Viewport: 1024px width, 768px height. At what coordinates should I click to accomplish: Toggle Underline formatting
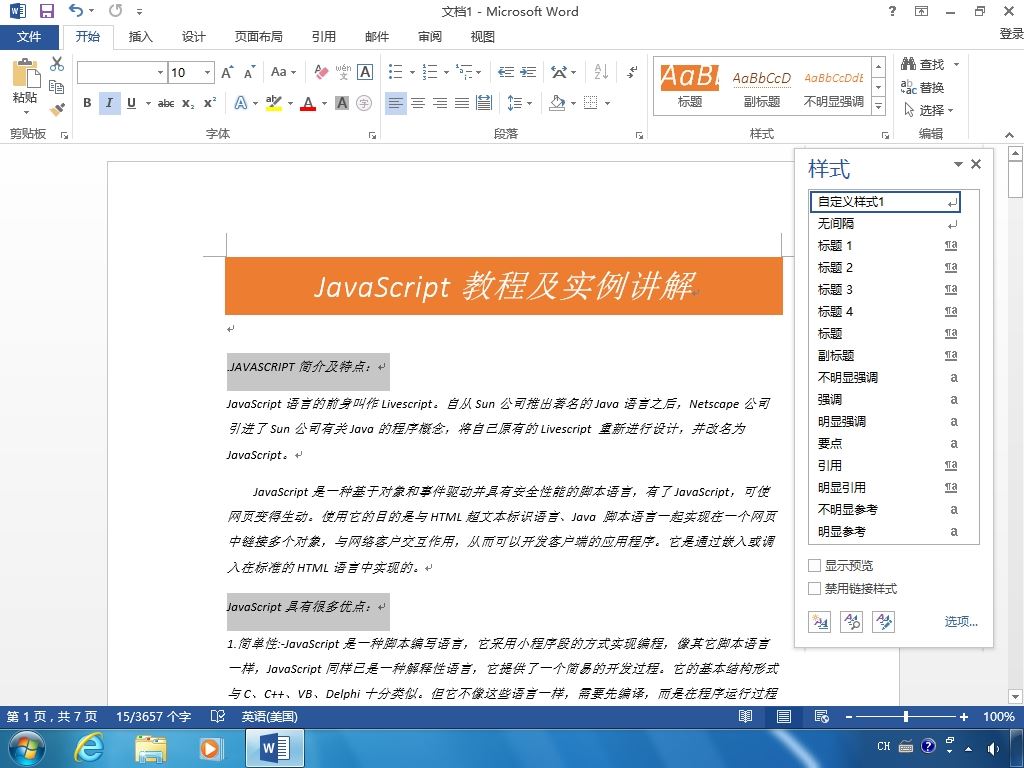tap(131, 103)
